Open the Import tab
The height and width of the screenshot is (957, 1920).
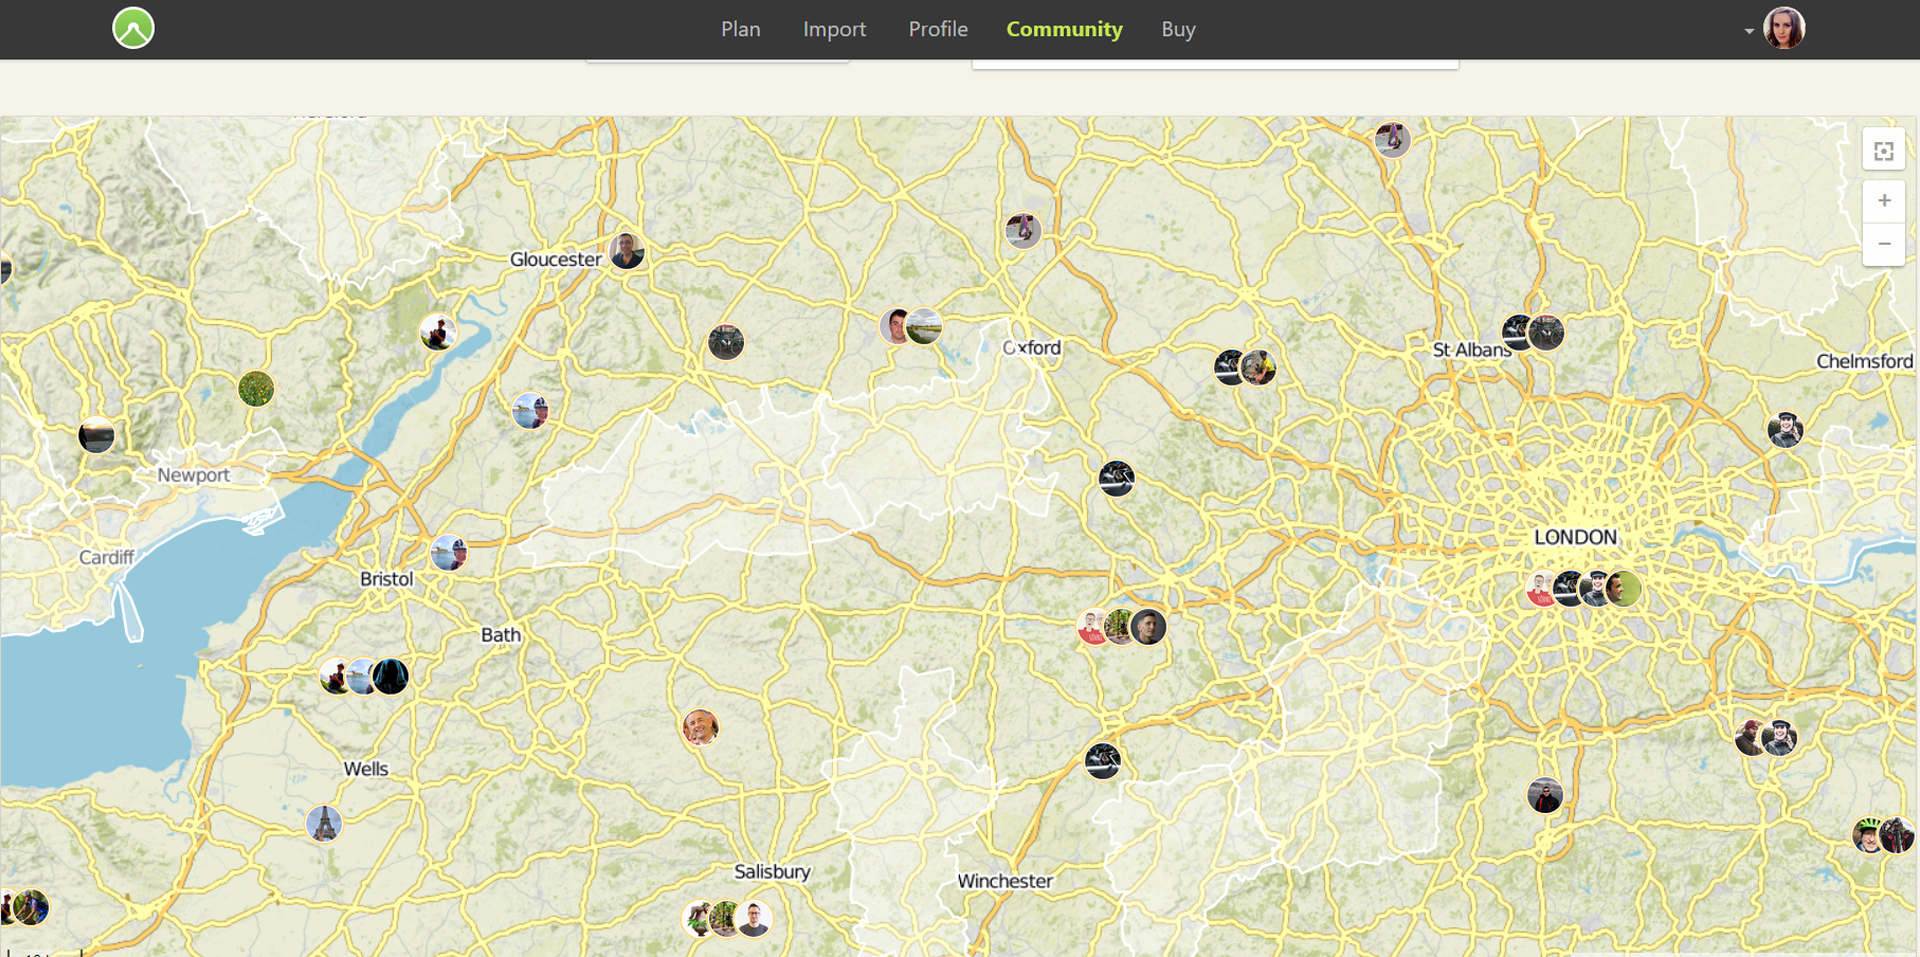(x=834, y=29)
